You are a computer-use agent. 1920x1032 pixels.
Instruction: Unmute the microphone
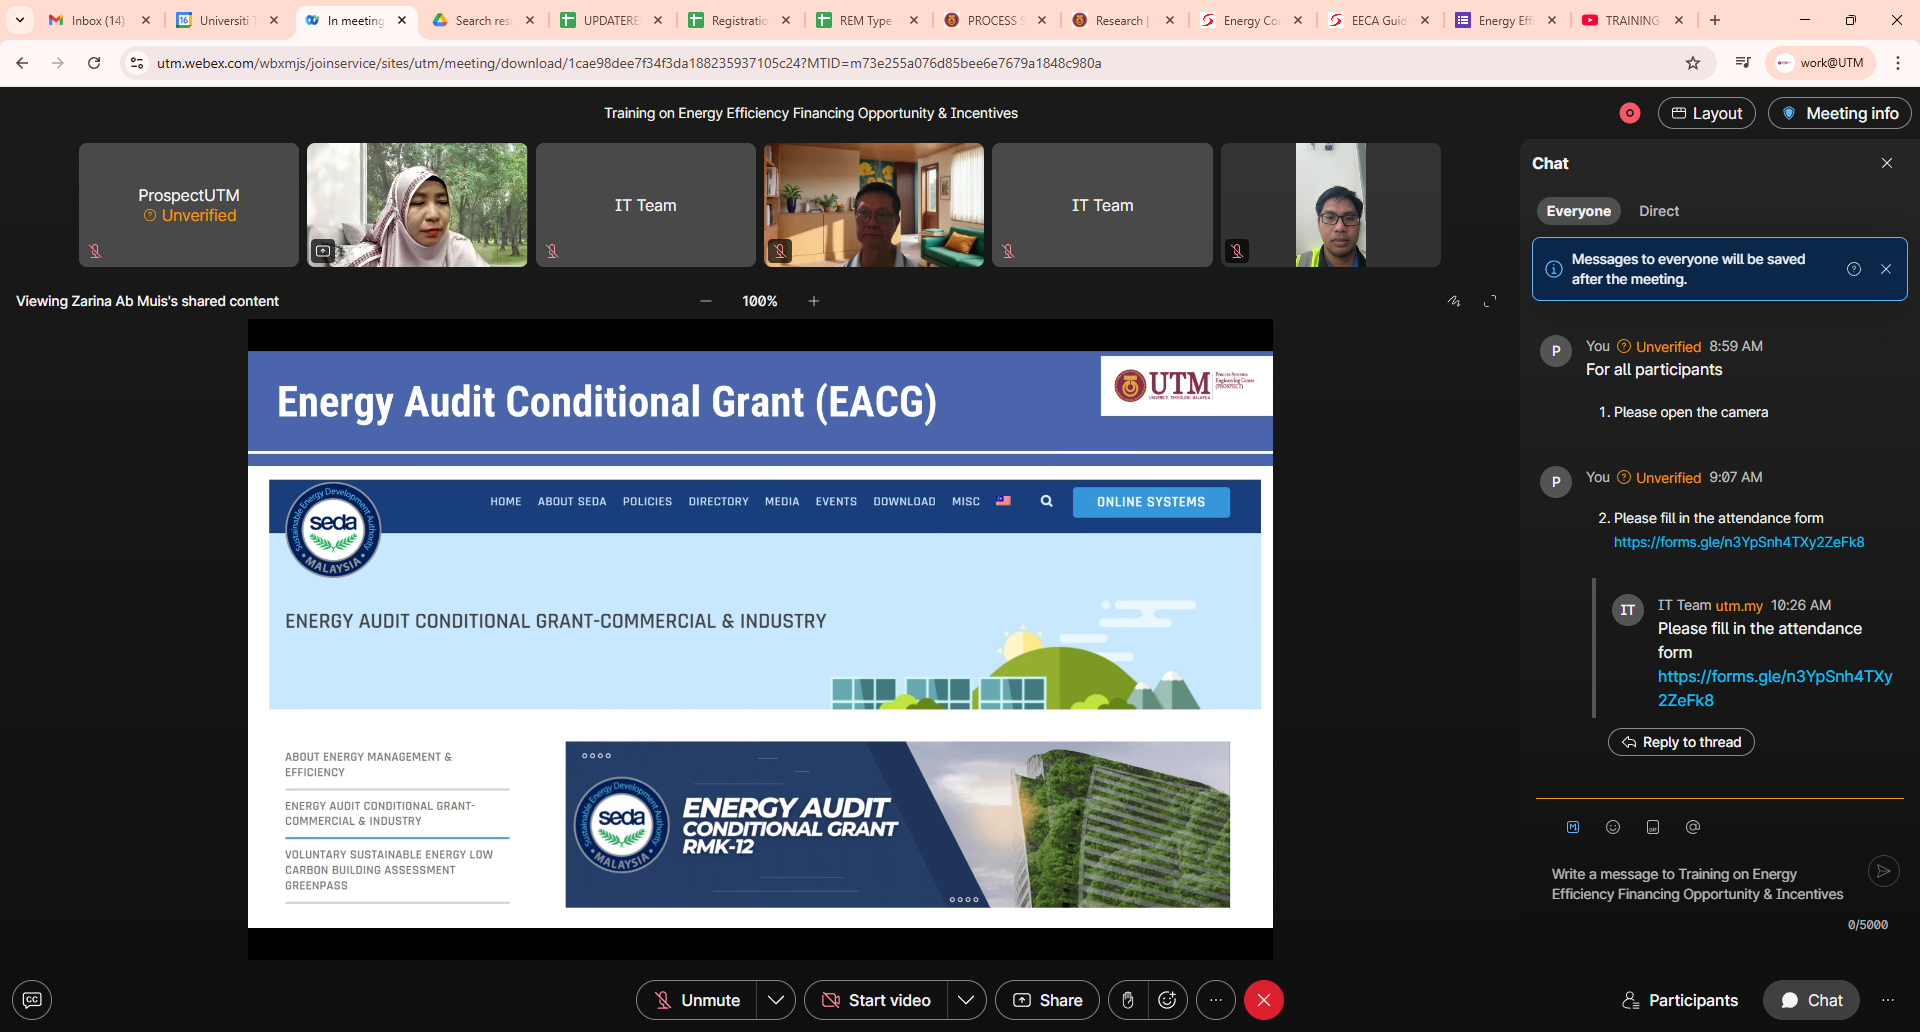click(697, 1000)
